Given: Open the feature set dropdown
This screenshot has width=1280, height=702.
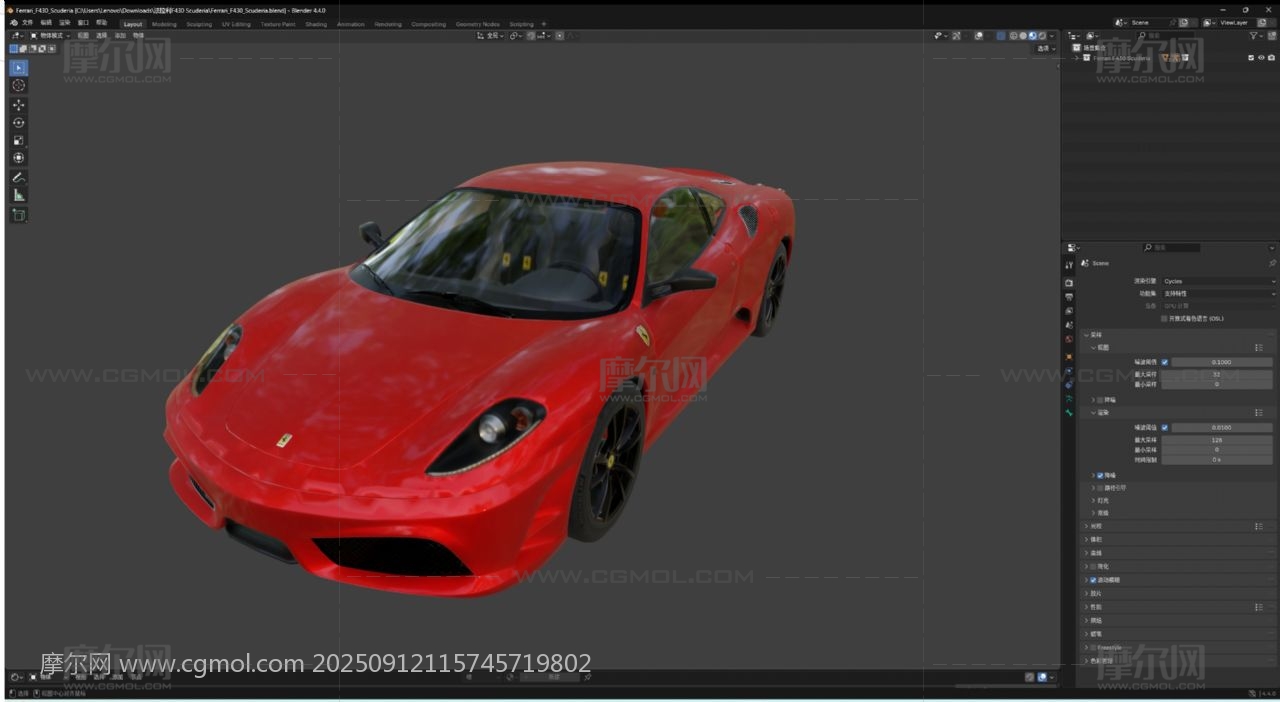Looking at the screenshot, I should point(1219,294).
